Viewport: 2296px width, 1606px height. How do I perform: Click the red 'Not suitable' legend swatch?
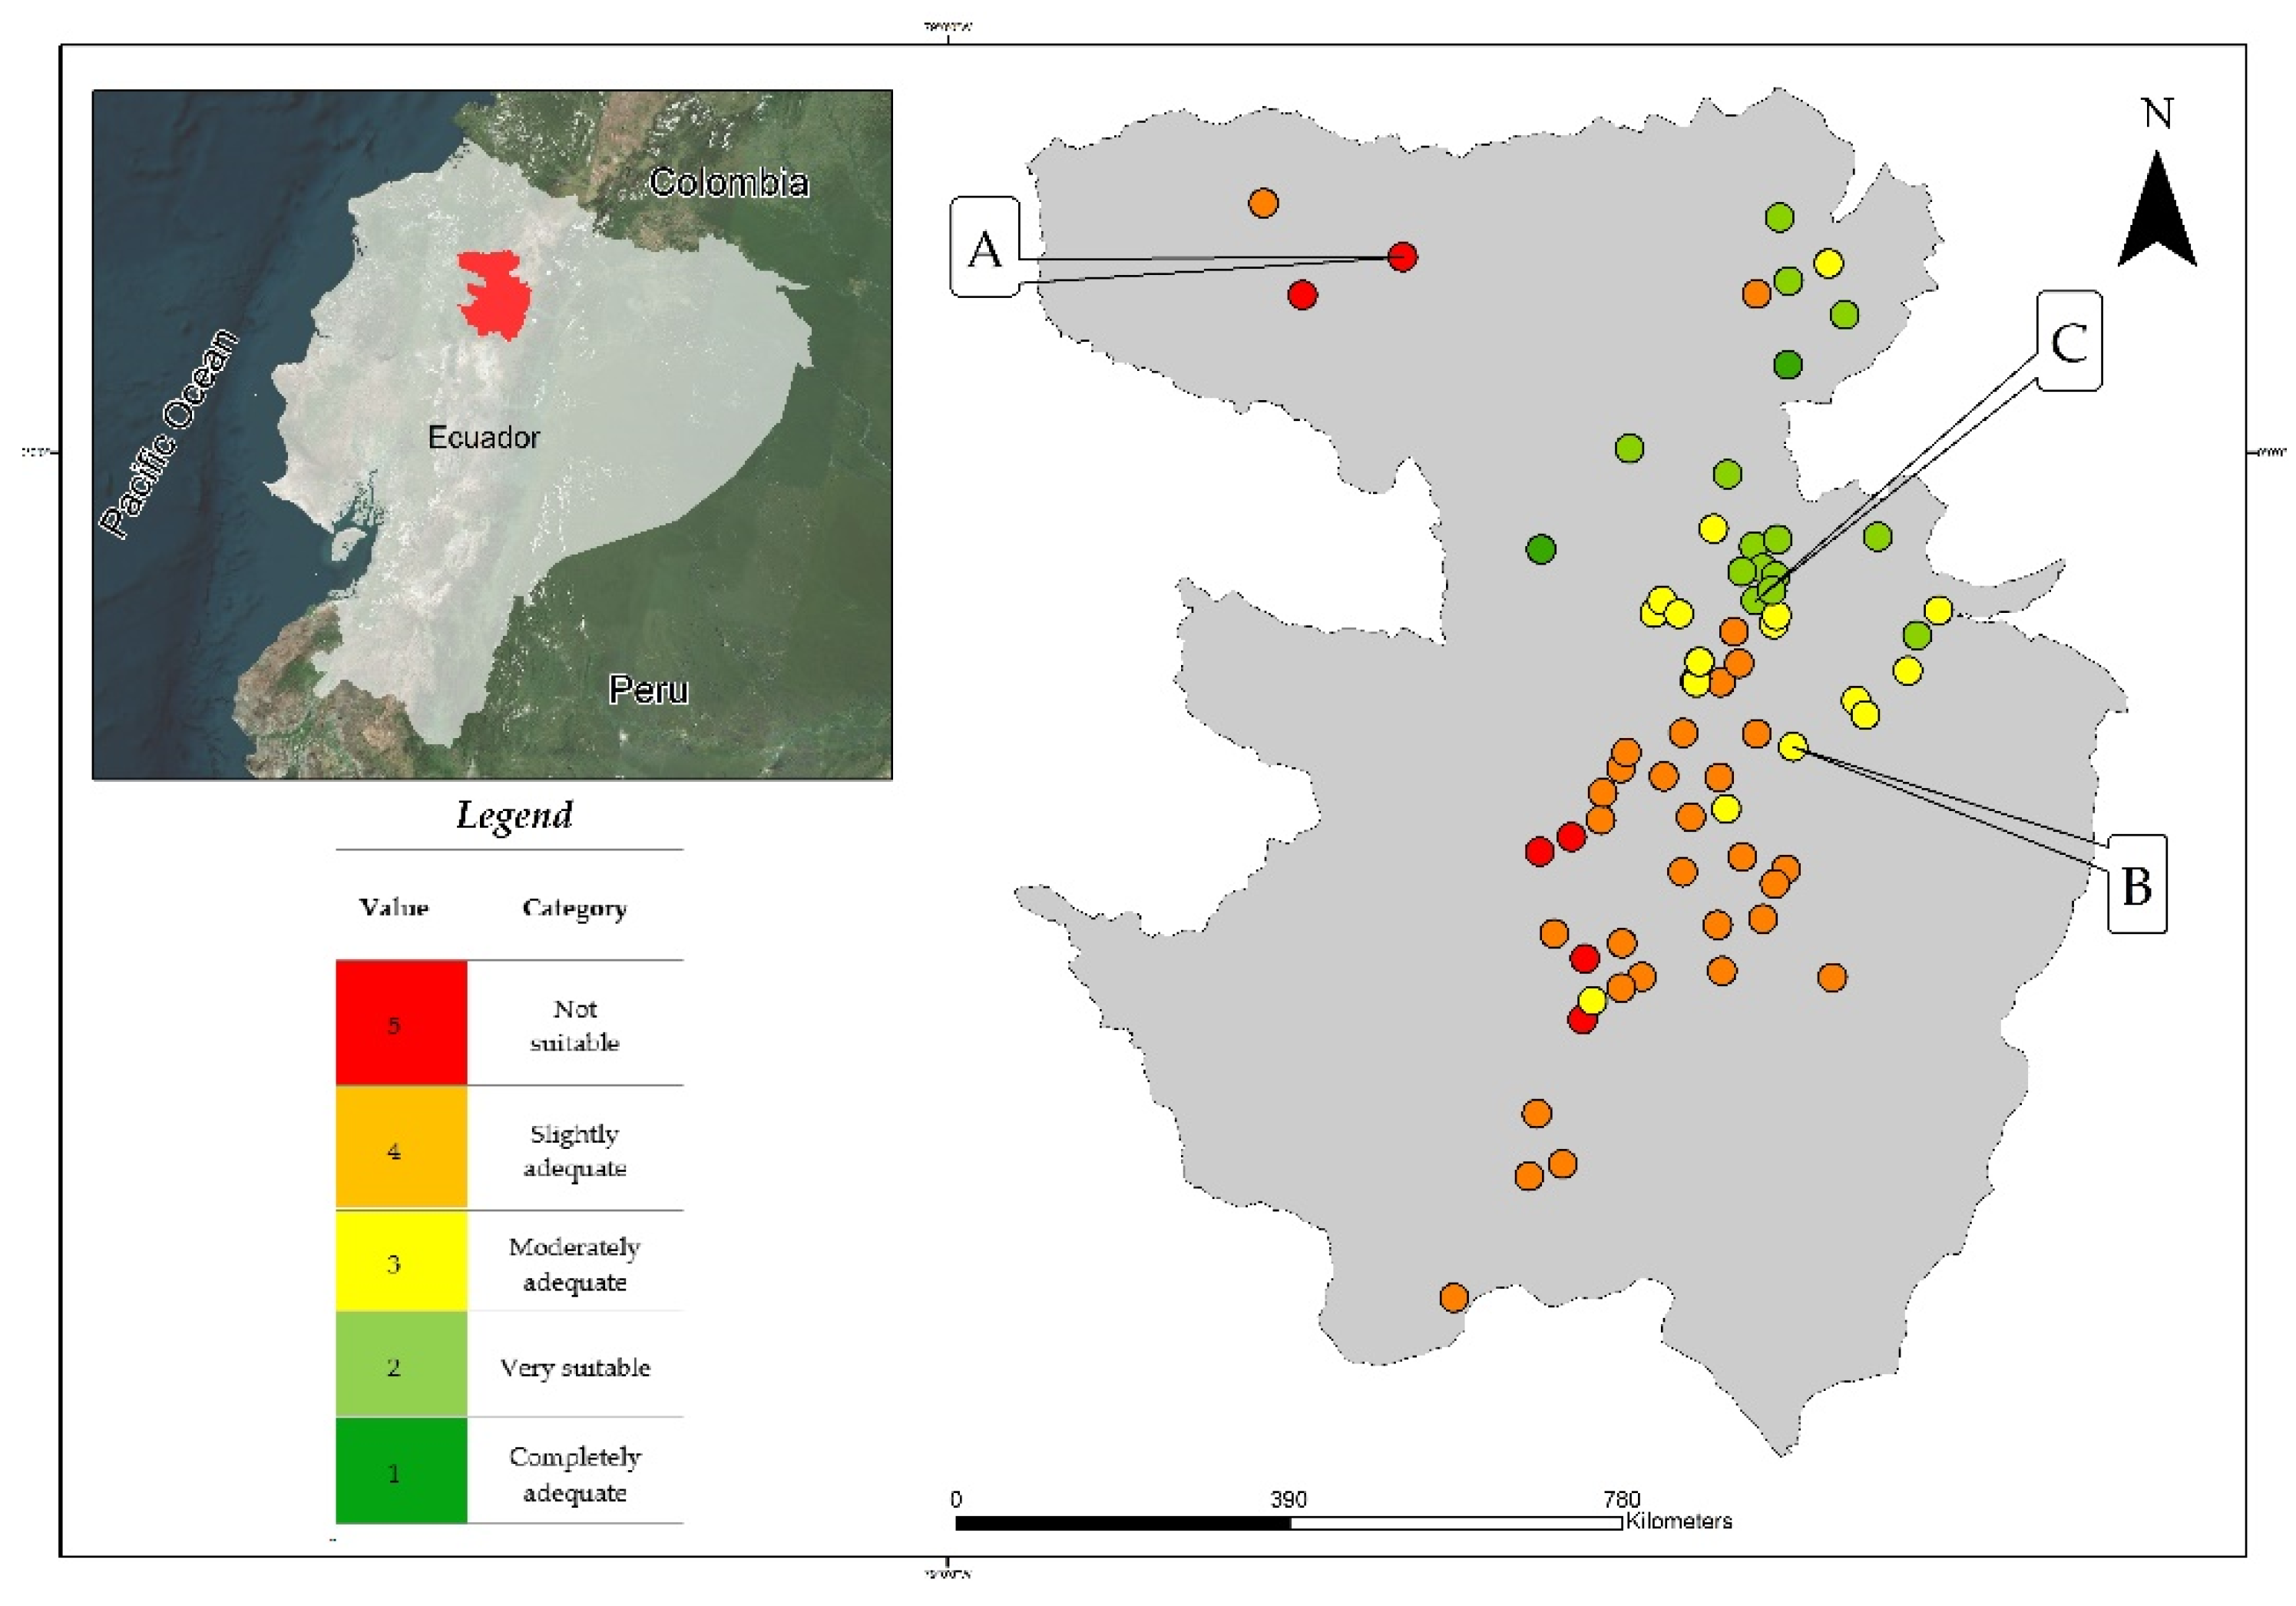pos(401,1023)
